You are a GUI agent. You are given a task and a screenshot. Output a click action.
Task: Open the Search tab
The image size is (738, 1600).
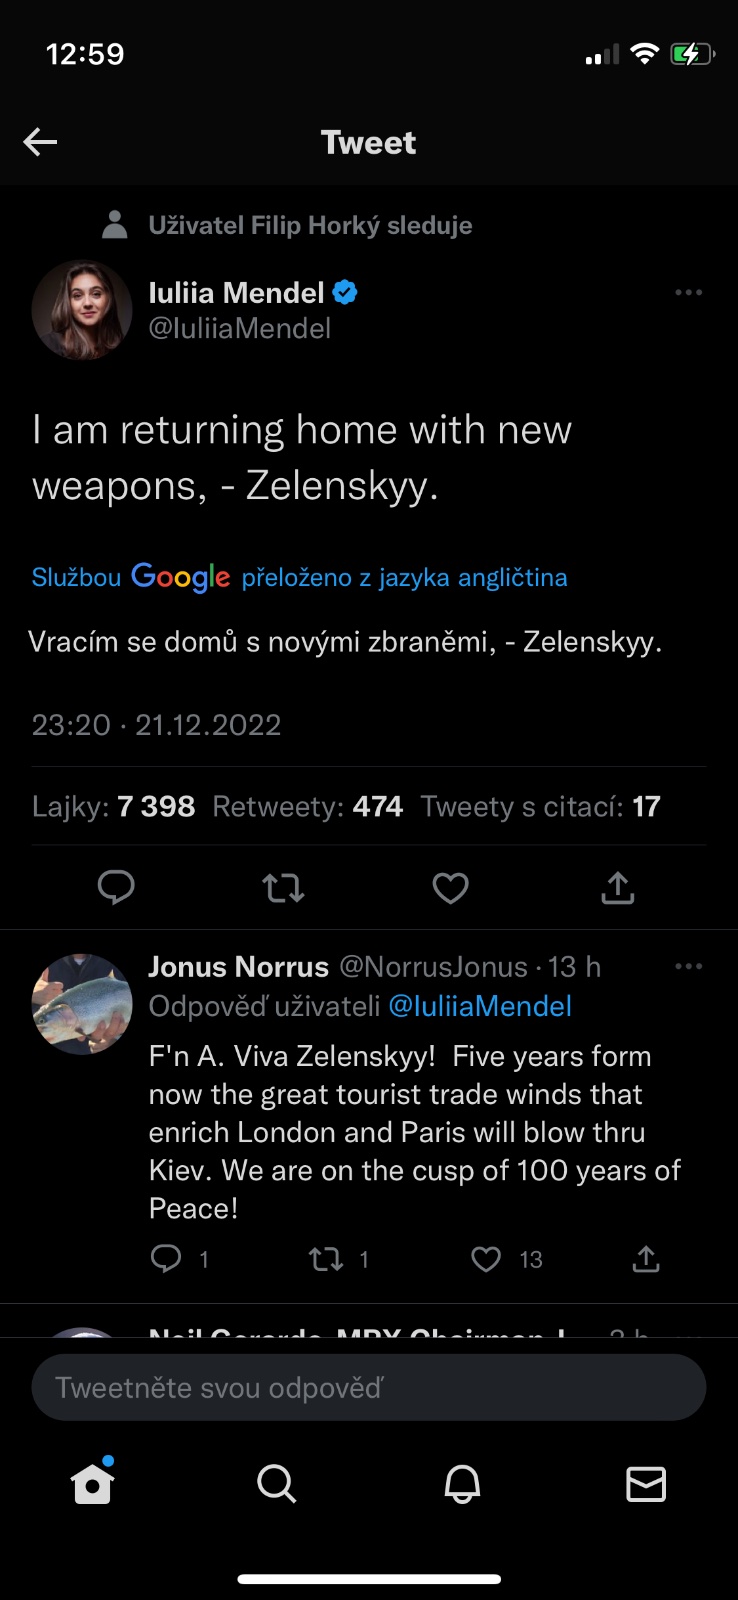click(276, 1484)
